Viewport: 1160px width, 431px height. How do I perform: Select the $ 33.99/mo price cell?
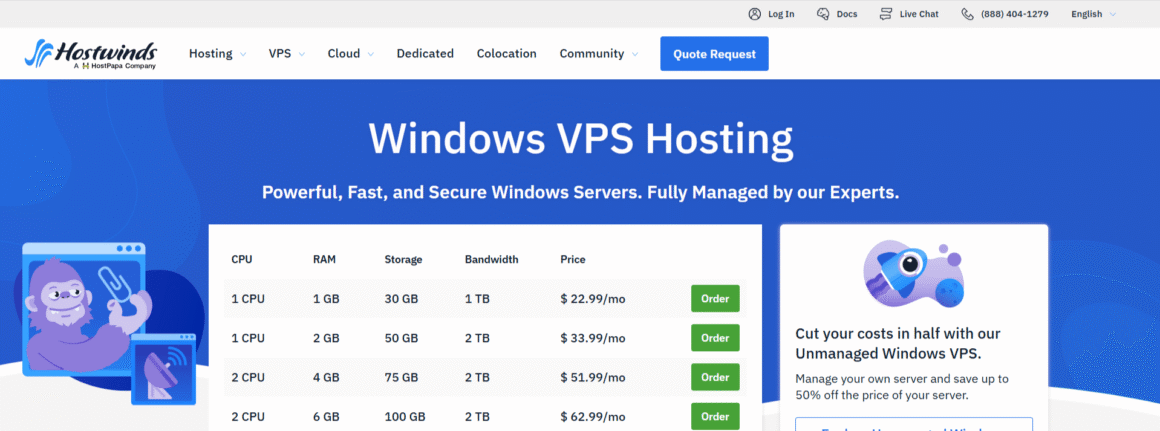[593, 339]
